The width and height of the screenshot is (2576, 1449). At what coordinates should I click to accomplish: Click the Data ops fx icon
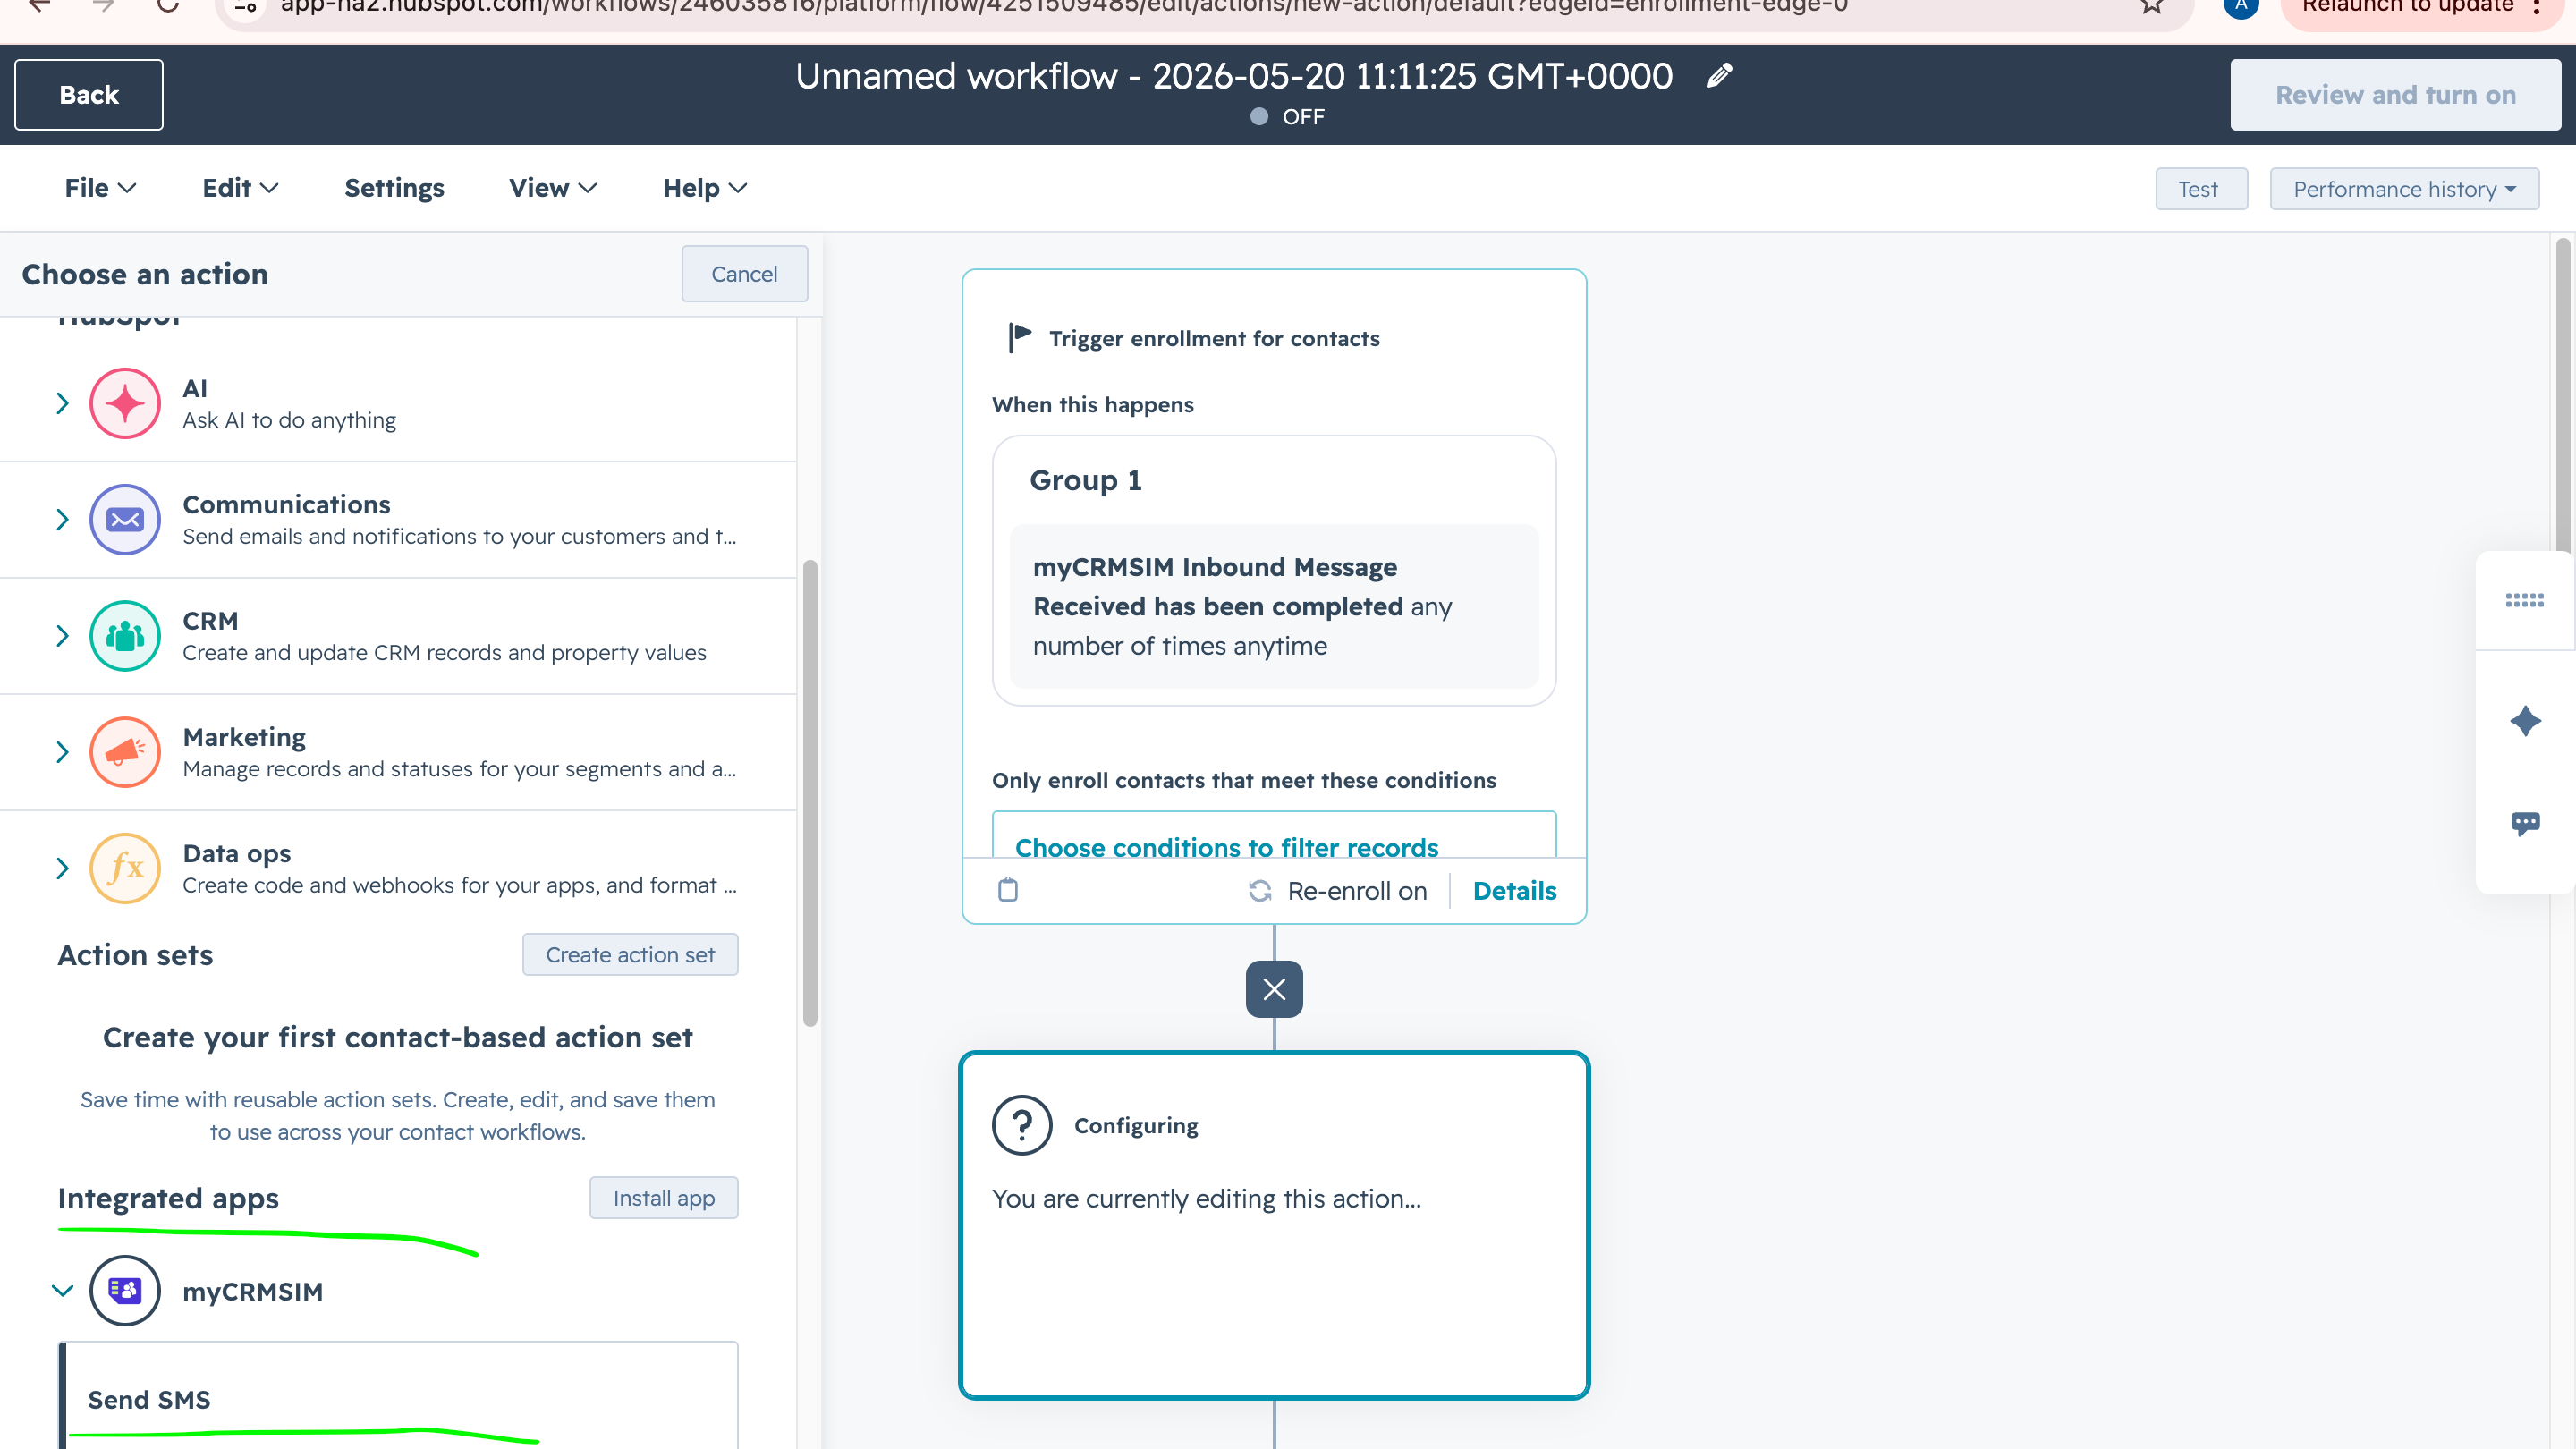tap(125, 868)
